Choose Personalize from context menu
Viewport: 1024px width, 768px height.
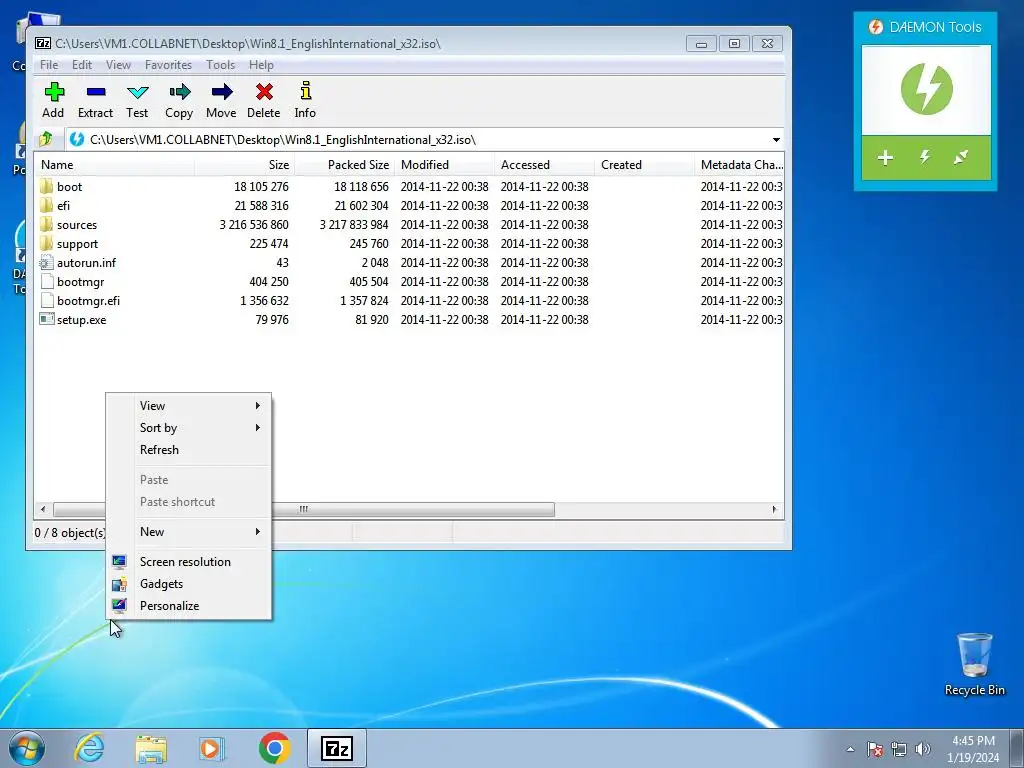[x=189, y=605]
